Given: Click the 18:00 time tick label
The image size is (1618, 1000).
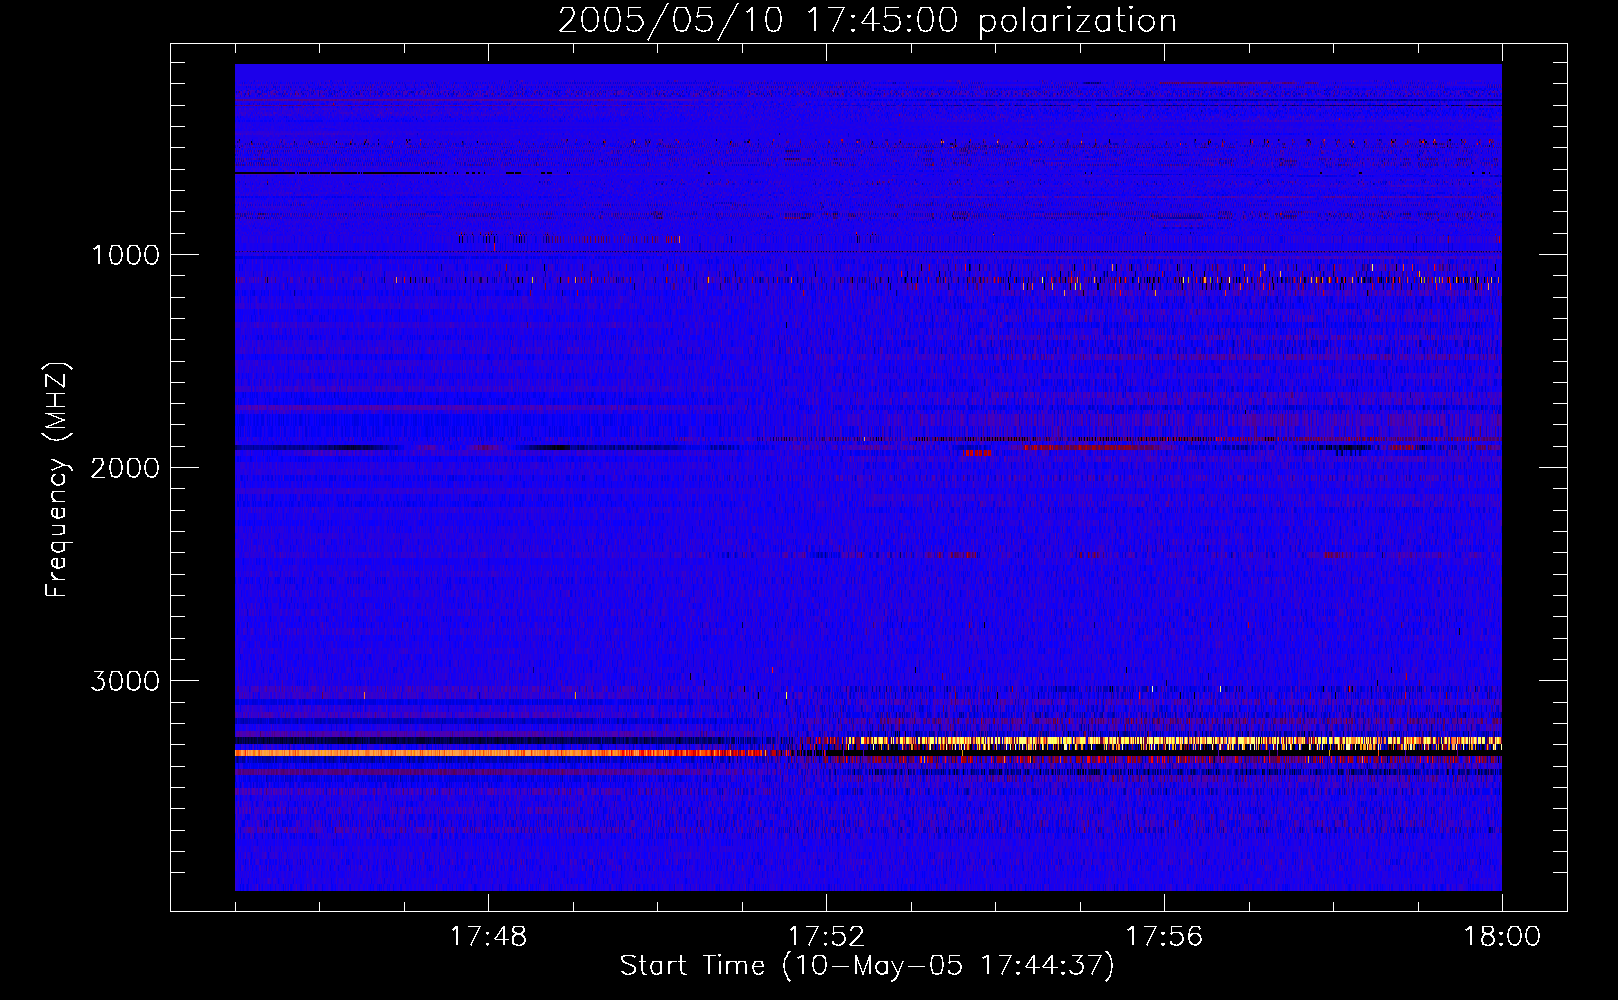Looking at the screenshot, I should click(x=1502, y=937).
